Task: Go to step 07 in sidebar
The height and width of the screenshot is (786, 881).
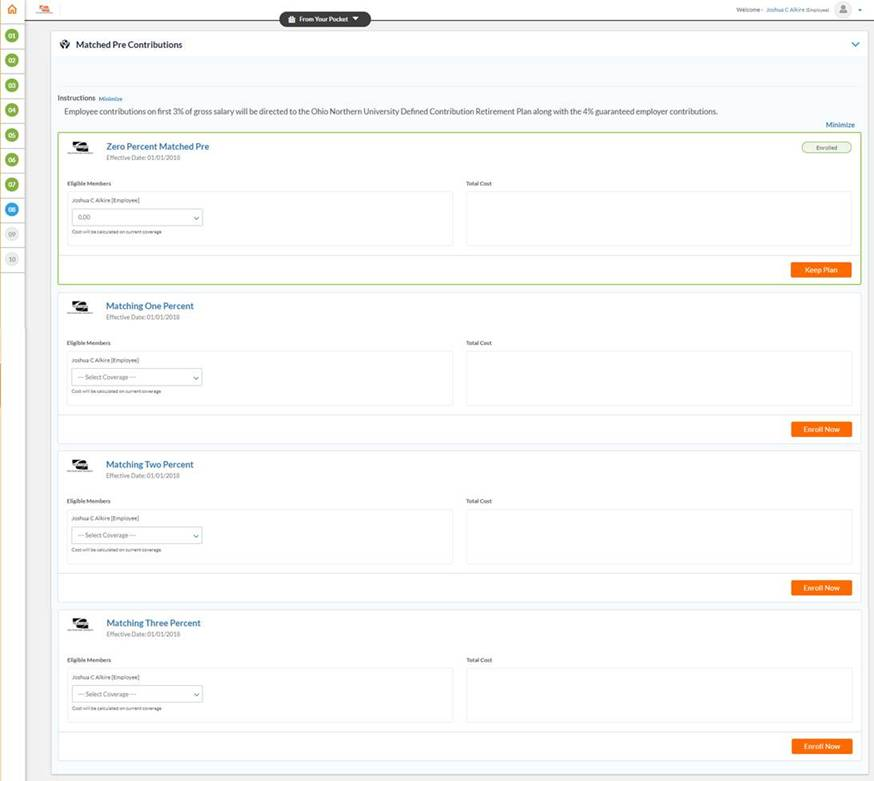Action: click(x=12, y=185)
